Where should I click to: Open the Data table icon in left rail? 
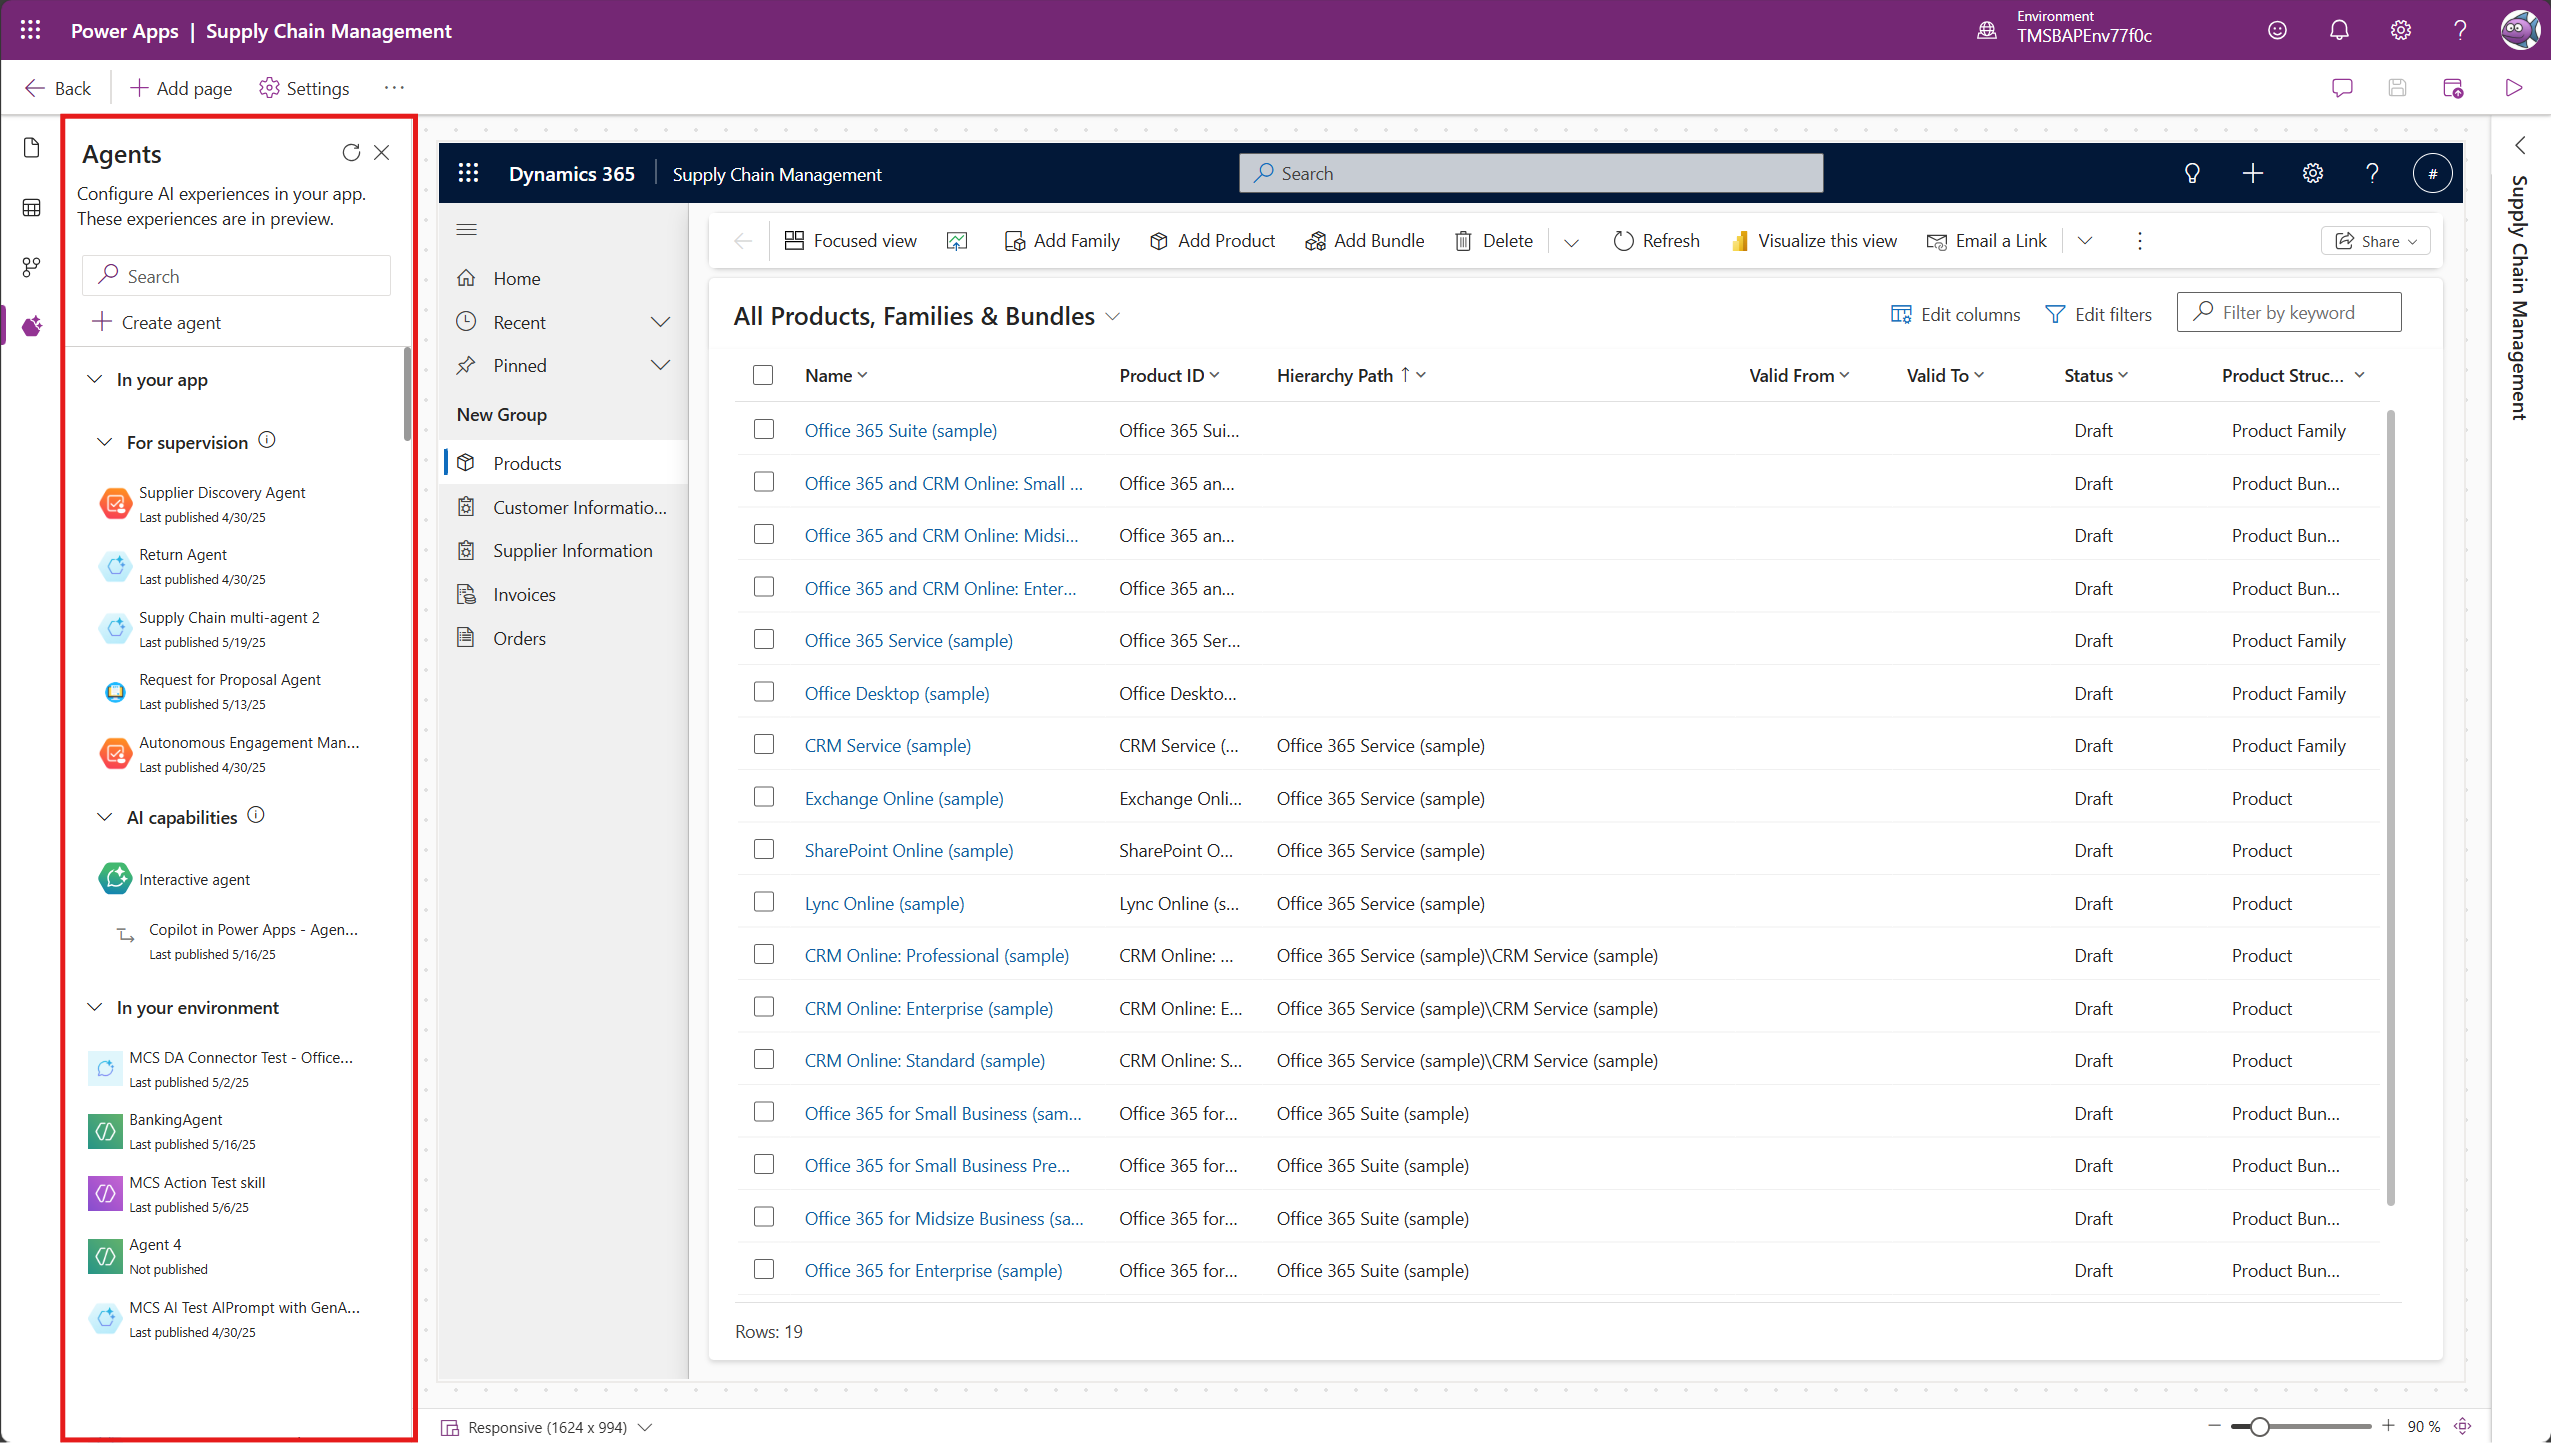tap(31, 207)
